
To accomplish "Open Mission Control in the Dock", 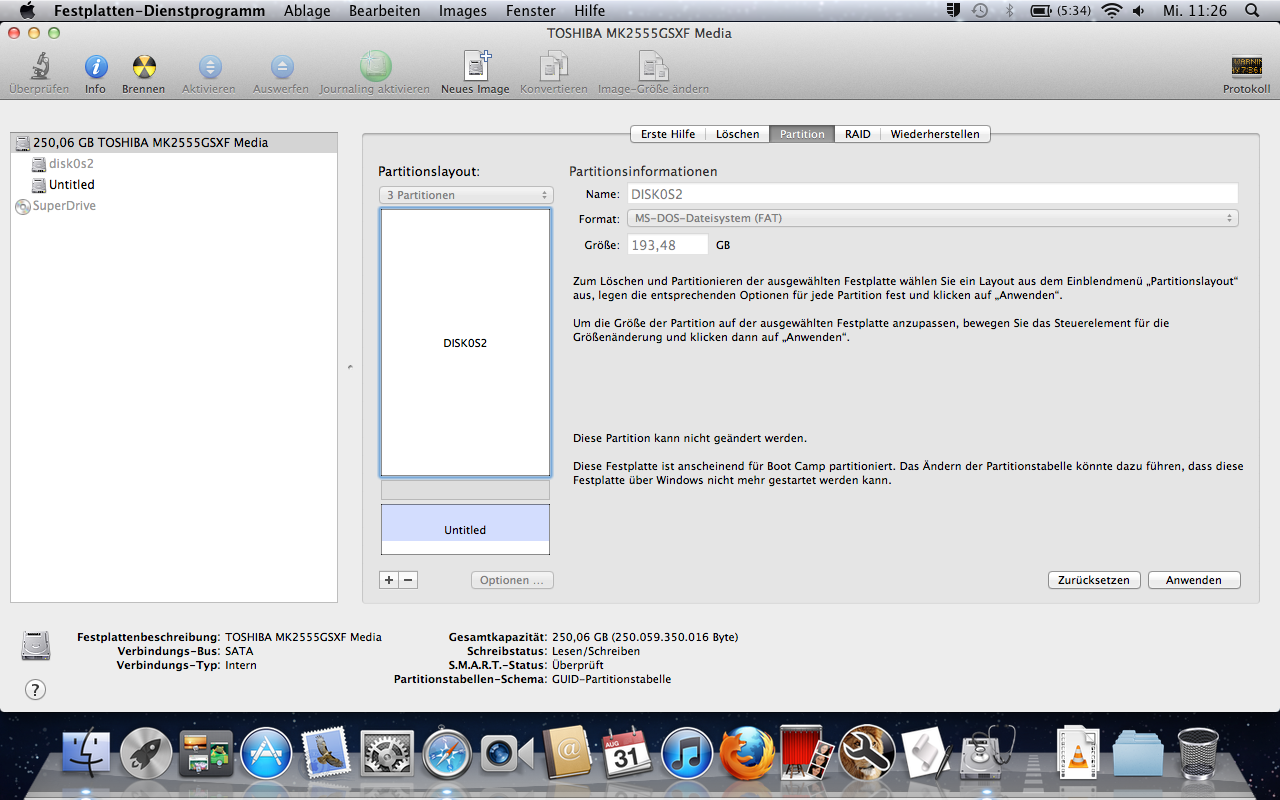I will point(206,753).
